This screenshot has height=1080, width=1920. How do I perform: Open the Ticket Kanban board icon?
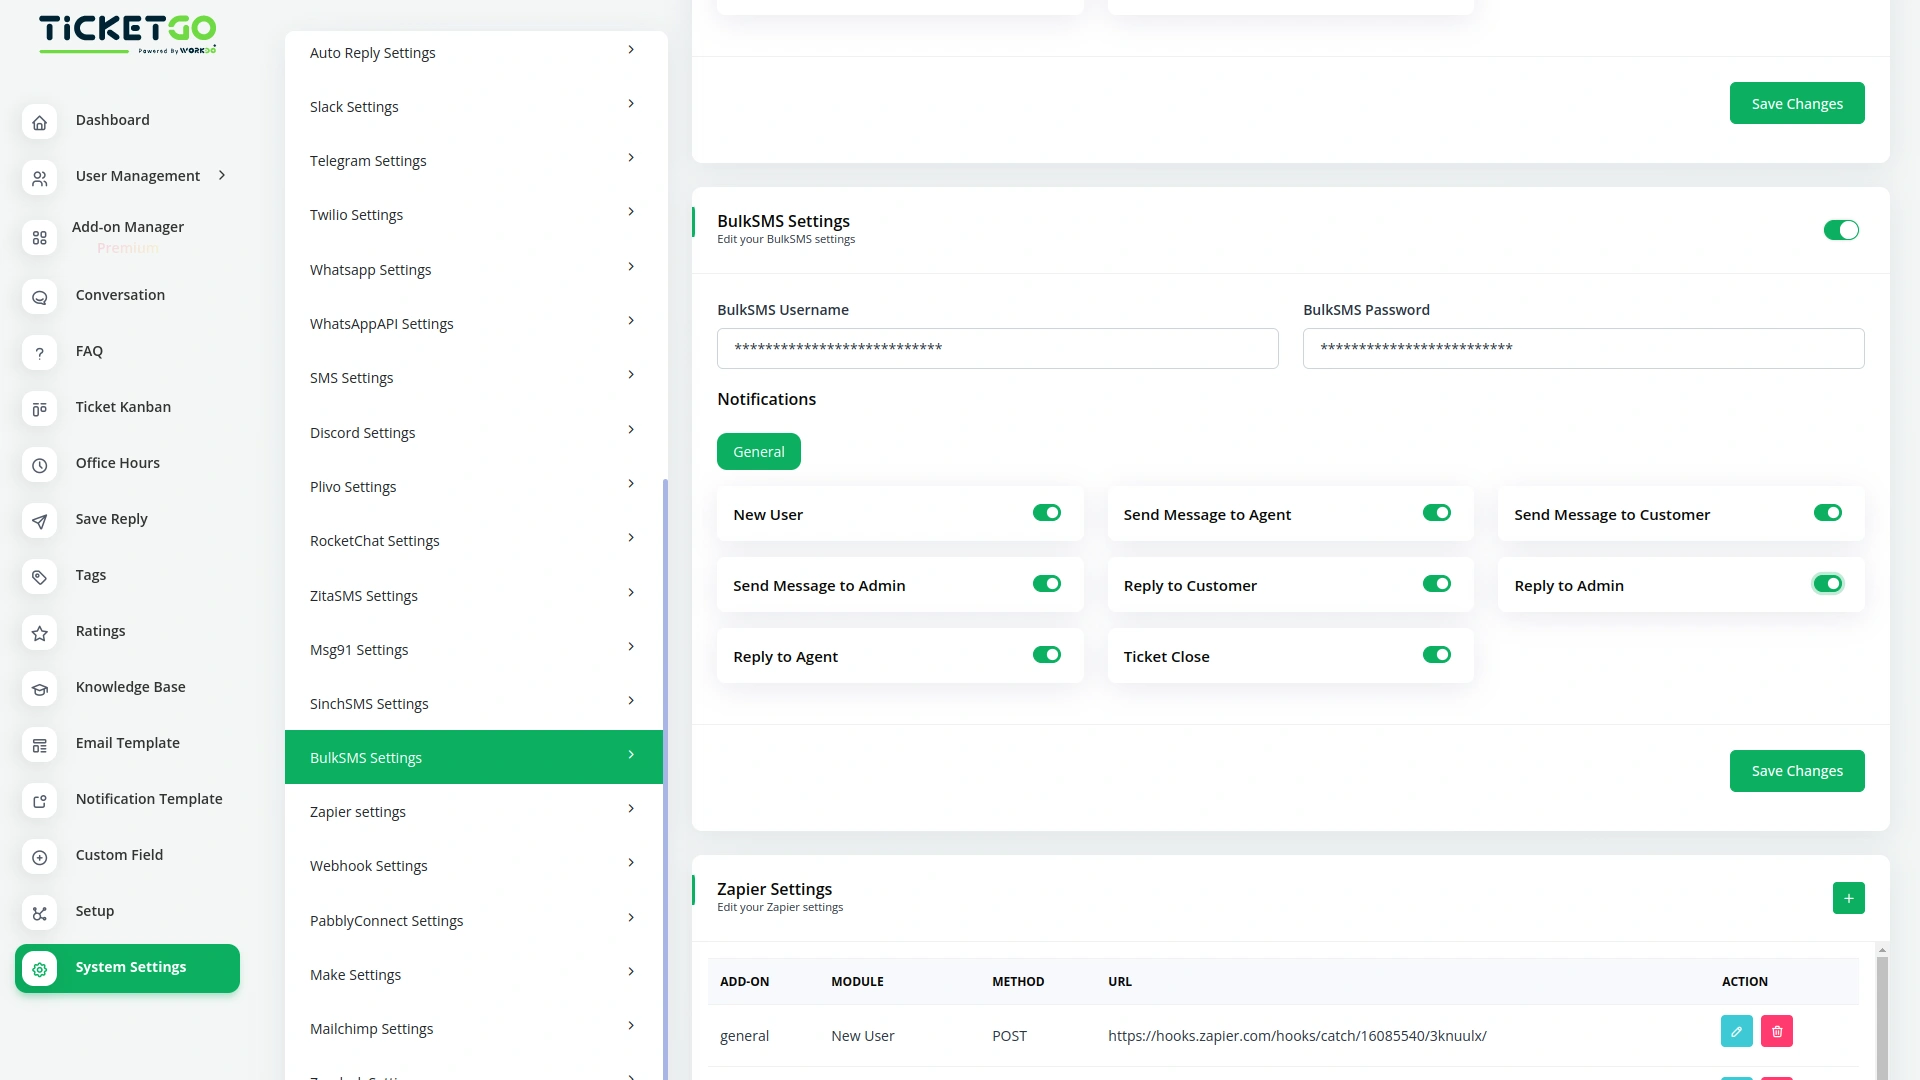click(x=39, y=409)
